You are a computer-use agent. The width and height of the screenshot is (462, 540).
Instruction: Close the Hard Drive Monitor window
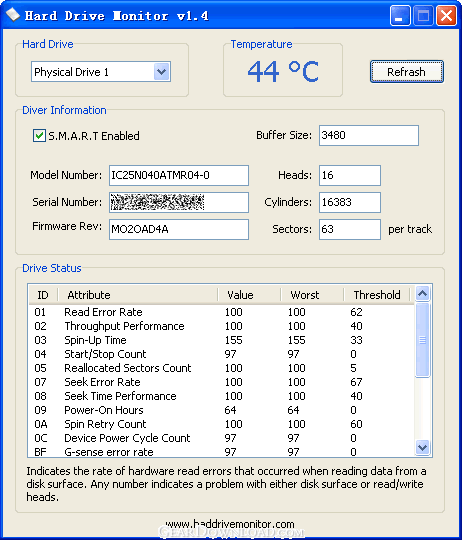(447, 16)
